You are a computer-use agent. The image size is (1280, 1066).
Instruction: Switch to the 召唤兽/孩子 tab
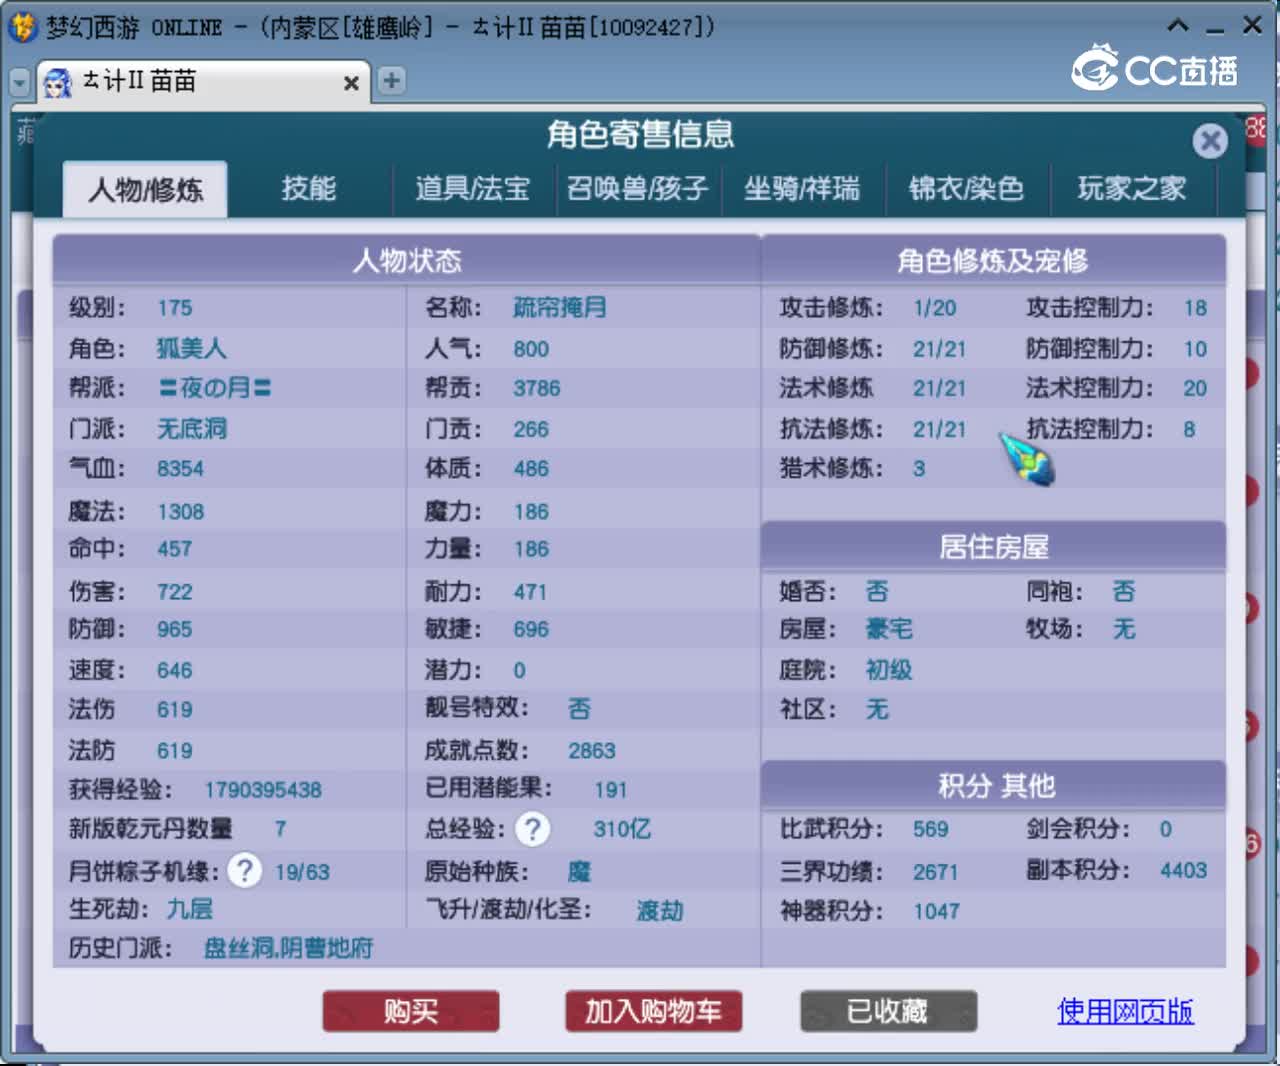(637, 188)
